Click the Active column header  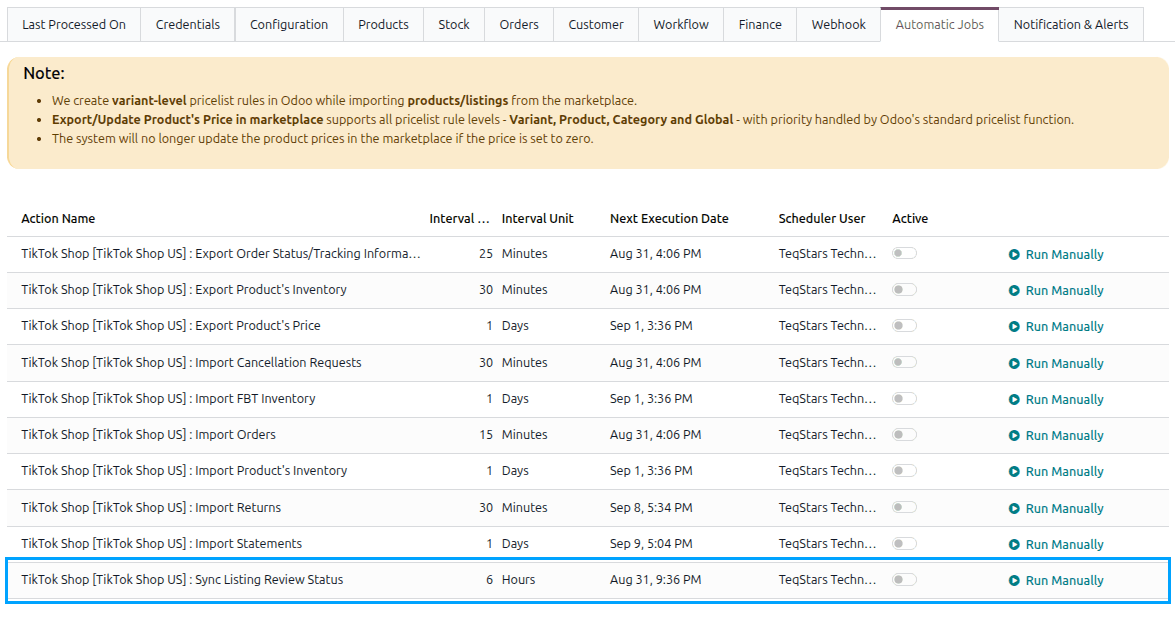click(910, 219)
